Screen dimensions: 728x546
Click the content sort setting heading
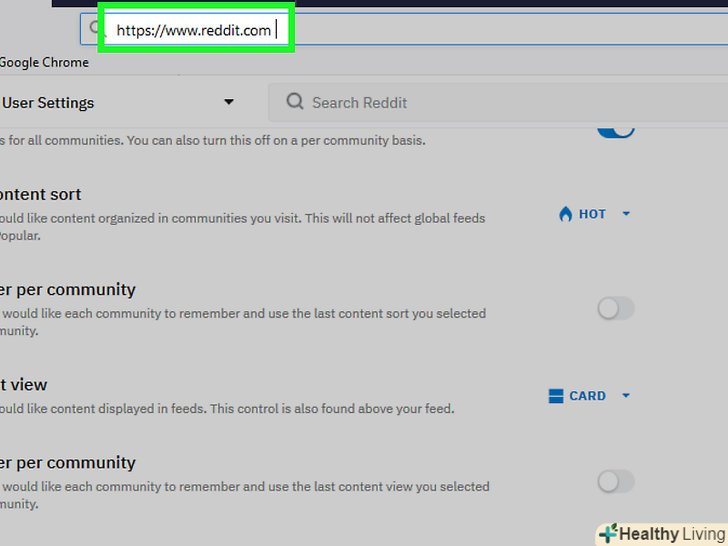pos(40,194)
